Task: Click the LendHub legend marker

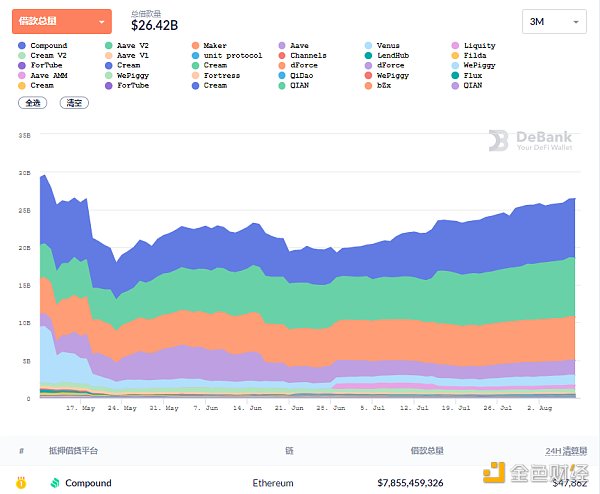Action: [369, 56]
